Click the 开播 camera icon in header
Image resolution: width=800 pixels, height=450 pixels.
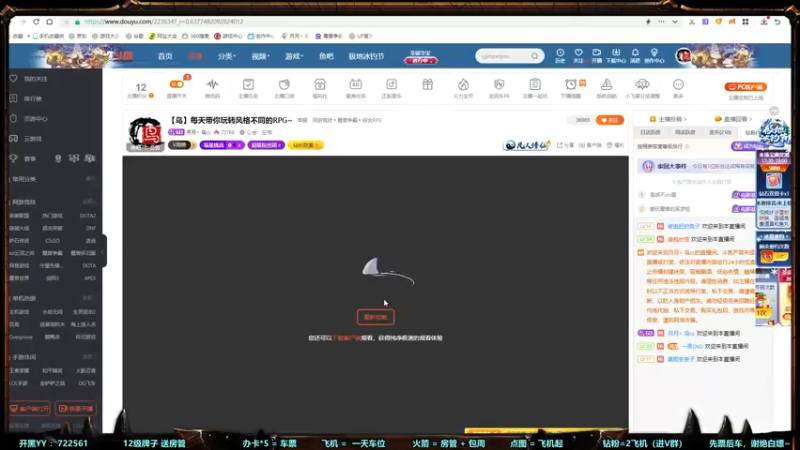coord(596,56)
